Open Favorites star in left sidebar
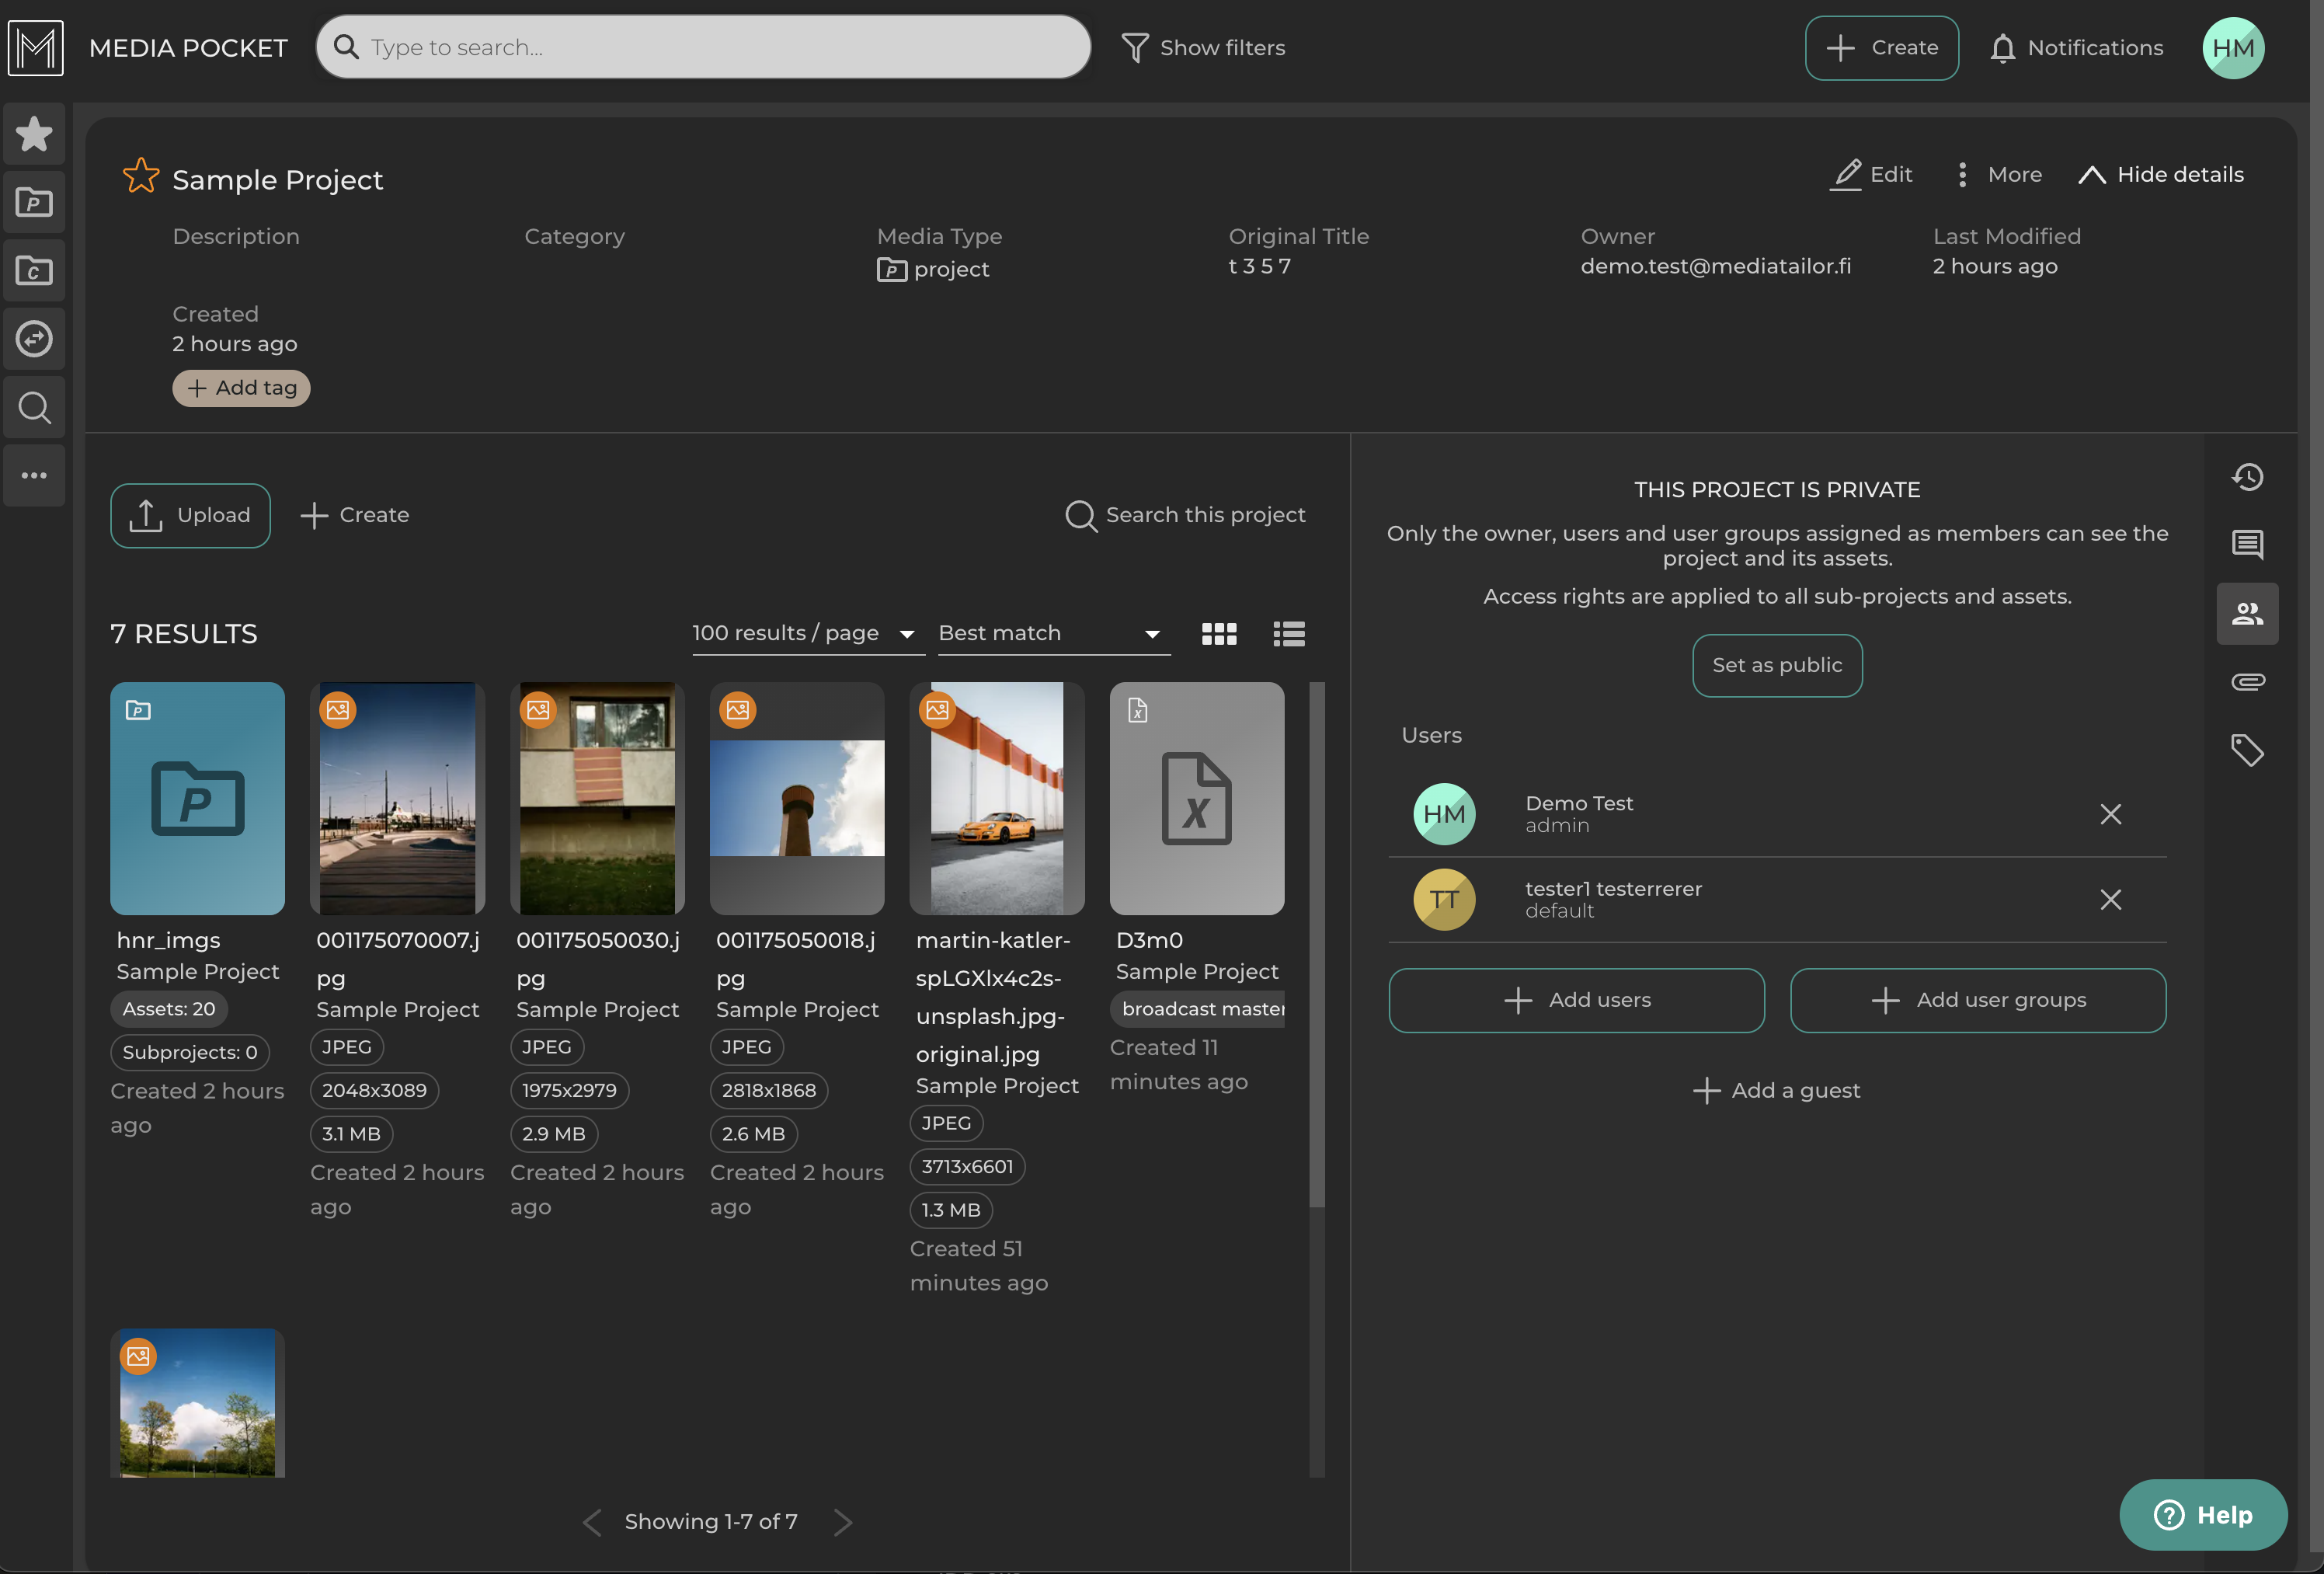This screenshot has height=1574, width=2324. tap(34, 134)
